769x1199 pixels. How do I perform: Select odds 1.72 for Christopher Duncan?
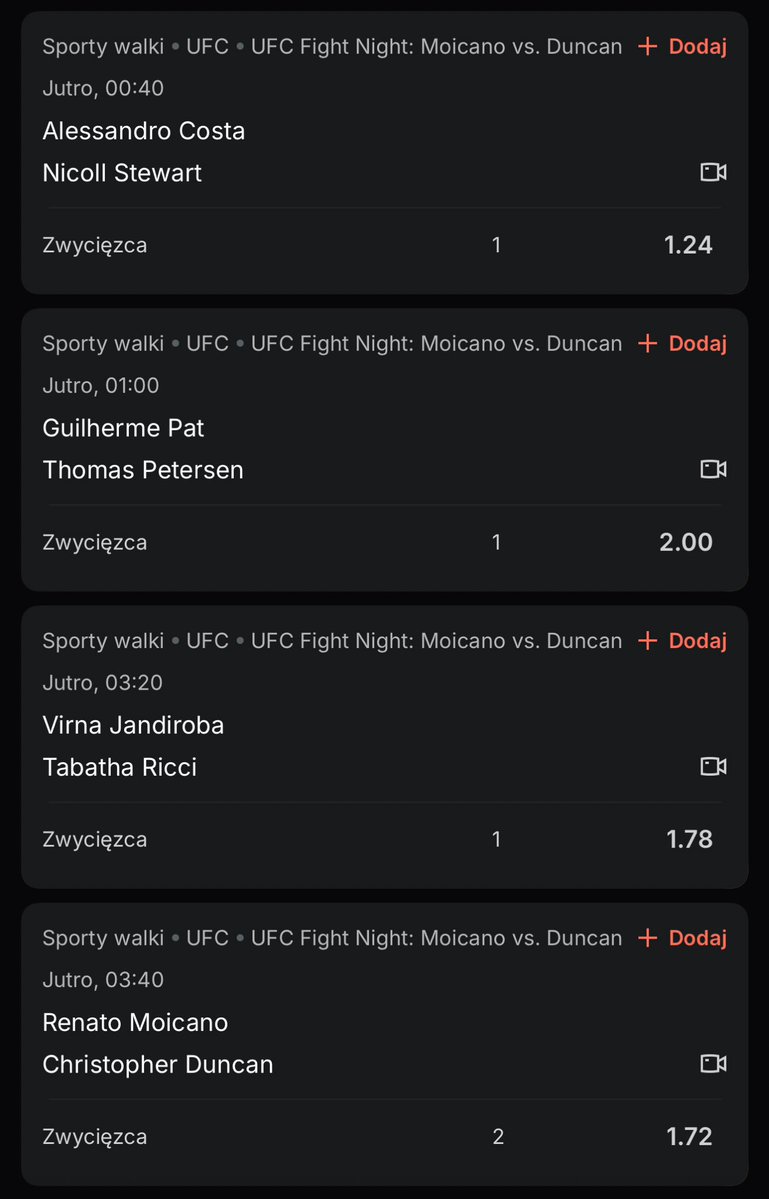pyautogui.click(x=689, y=1136)
